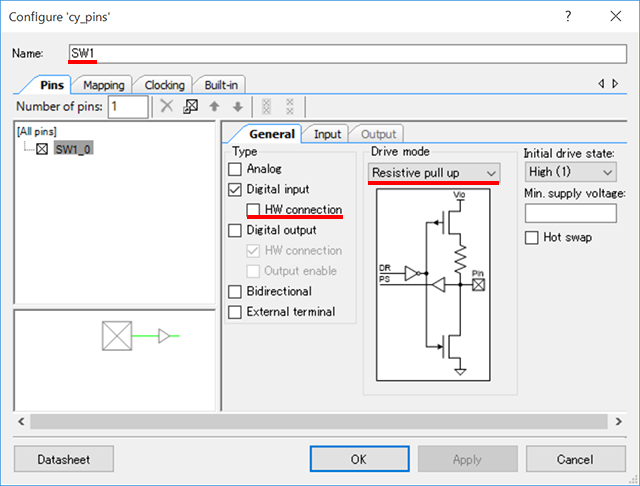Enable the Bidirectional checkbox
Screen dimensions: 640x486
[235, 292]
